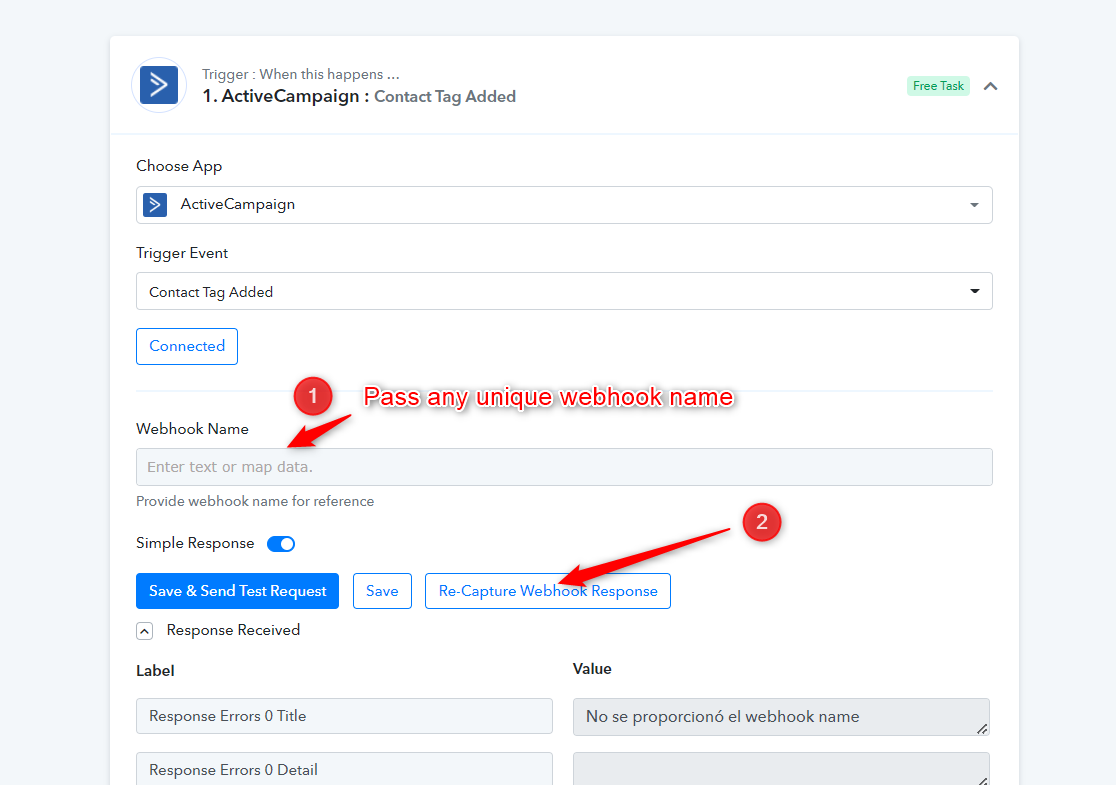Click 'Provide webhook name for reference' hint
Screen dimensions: 1116x785
(x=255, y=501)
